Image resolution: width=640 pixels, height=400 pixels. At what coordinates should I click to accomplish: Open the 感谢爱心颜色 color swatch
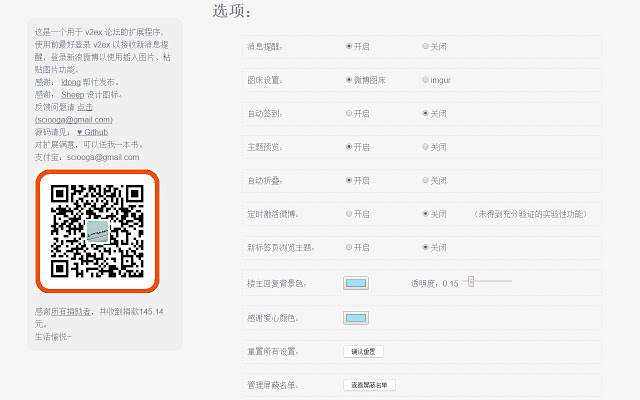(355, 319)
